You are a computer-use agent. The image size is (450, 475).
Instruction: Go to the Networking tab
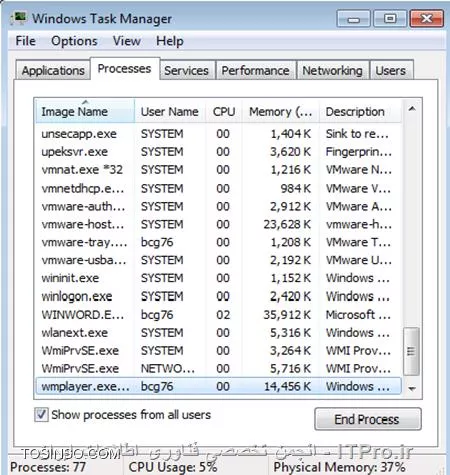point(332,70)
